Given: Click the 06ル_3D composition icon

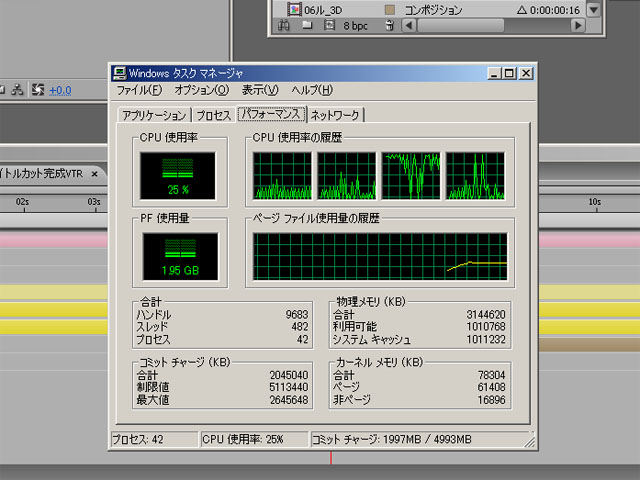Looking at the screenshot, I should pos(294,9).
